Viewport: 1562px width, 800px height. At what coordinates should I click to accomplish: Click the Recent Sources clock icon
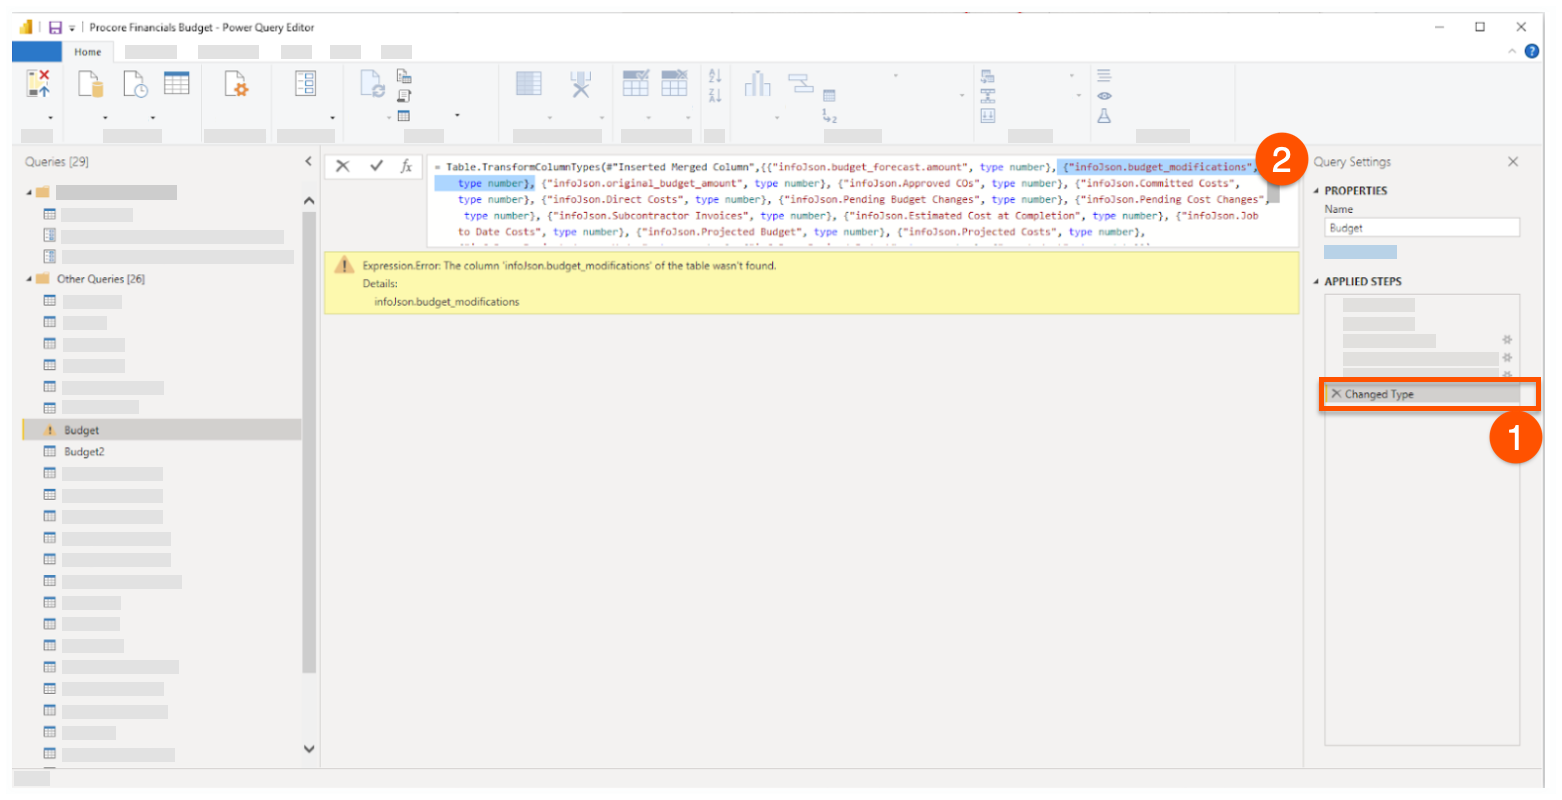[x=136, y=84]
